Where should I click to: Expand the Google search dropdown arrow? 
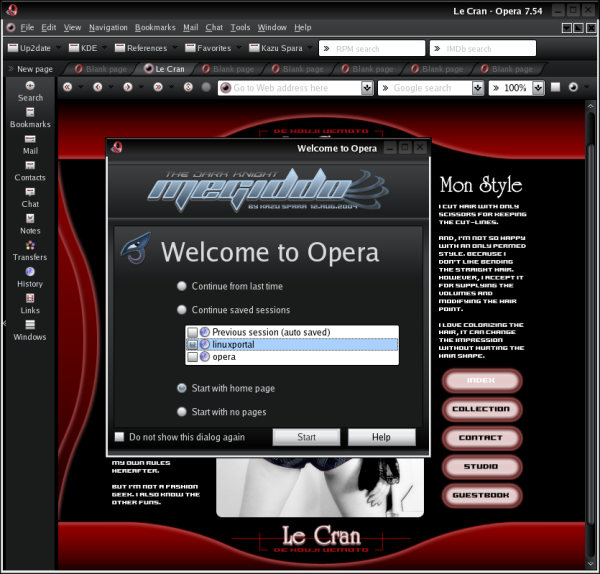pos(477,88)
